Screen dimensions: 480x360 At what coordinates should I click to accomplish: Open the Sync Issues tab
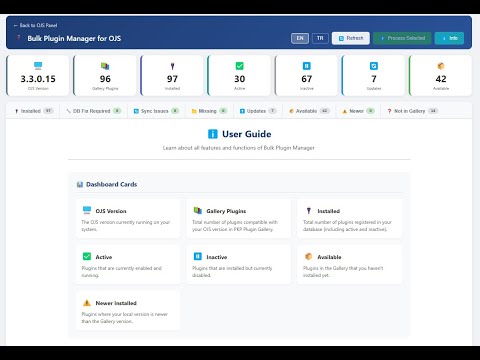click(156, 111)
